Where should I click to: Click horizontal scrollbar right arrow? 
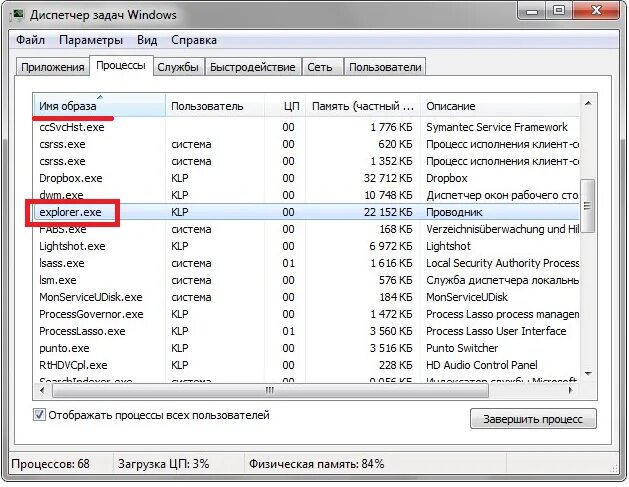570,390
